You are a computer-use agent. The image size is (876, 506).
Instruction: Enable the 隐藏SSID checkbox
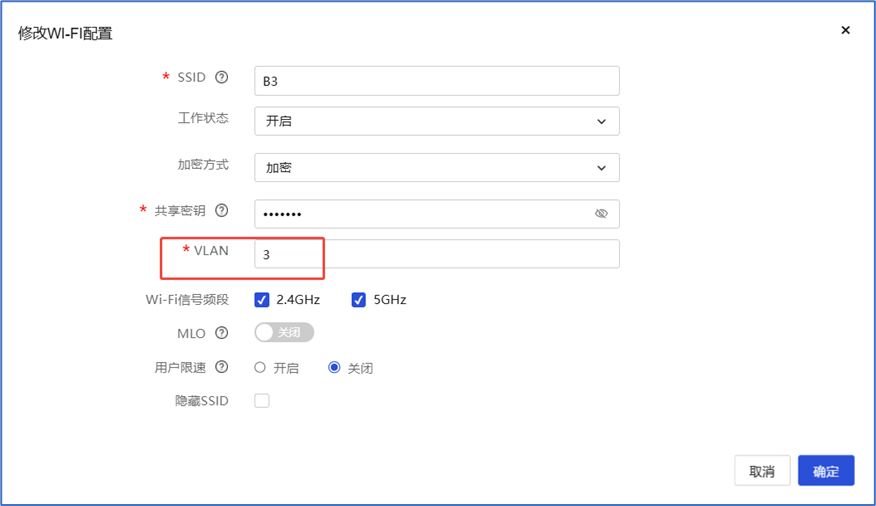[262, 401]
